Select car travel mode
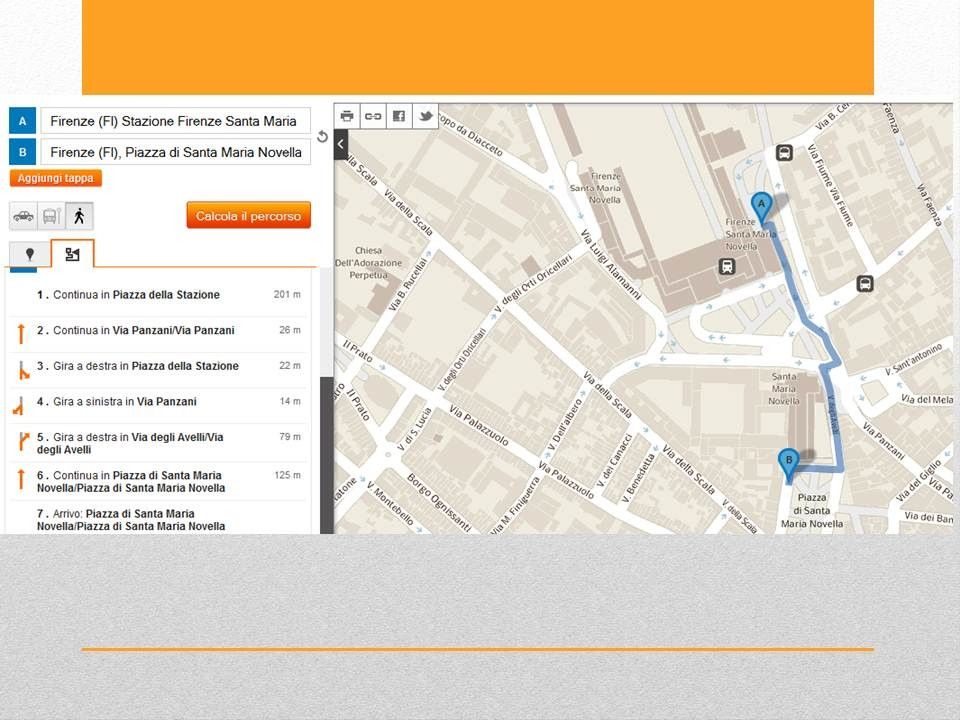Viewport: 960px width, 720px height. [23, 215]
